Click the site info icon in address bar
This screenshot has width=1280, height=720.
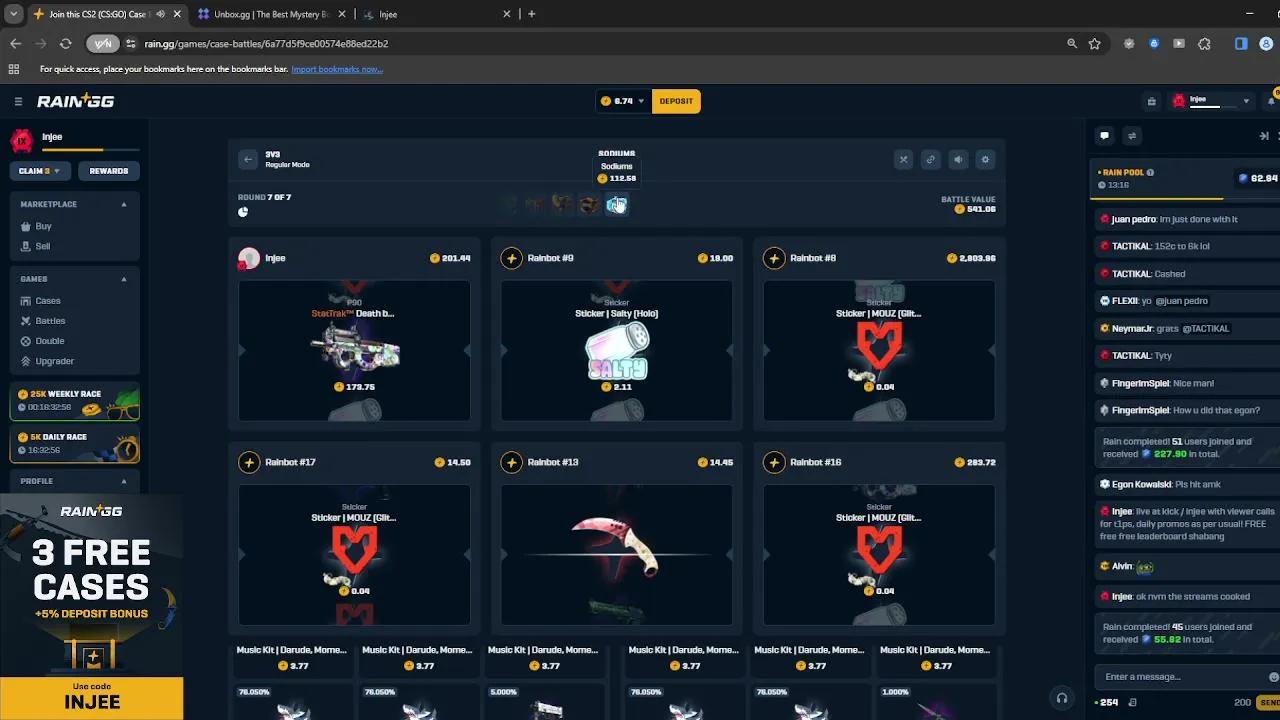(131, 44)
